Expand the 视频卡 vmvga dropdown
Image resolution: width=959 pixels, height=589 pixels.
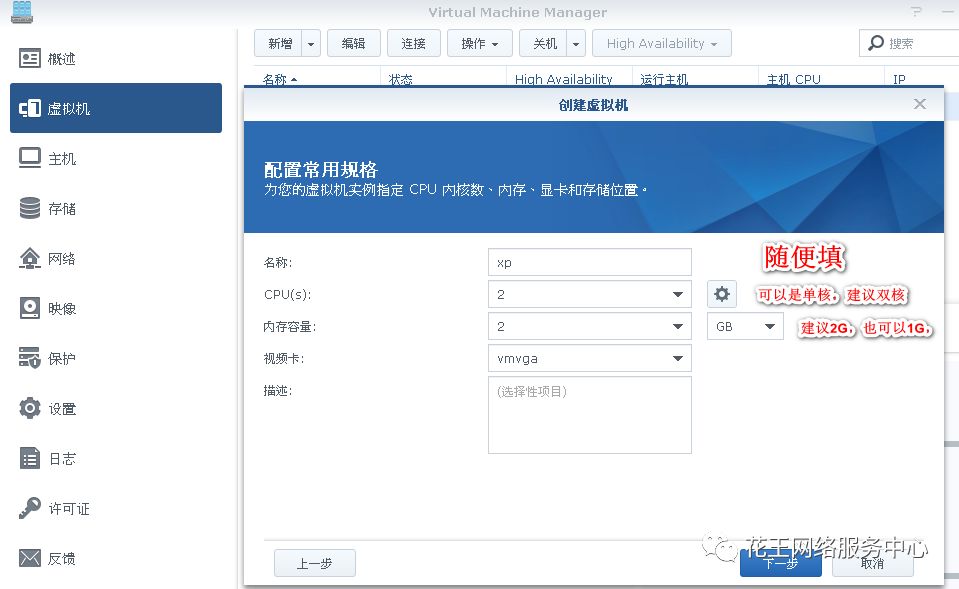678,357
